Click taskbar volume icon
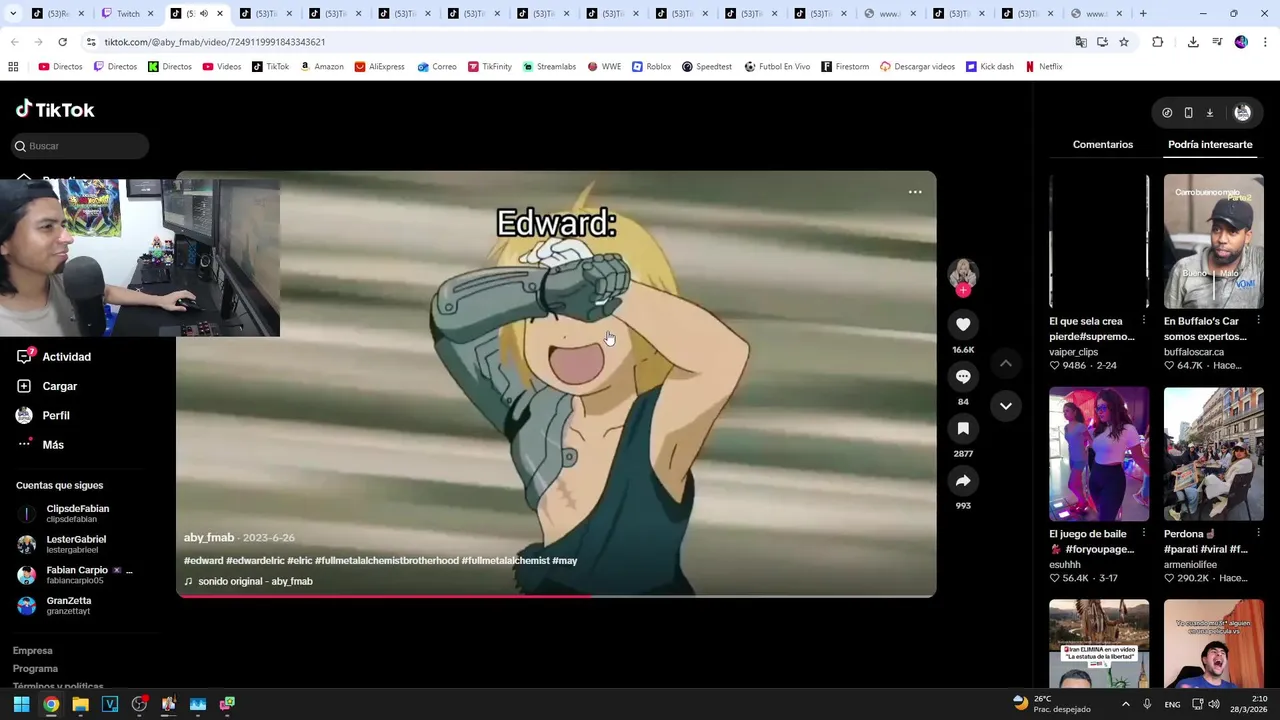Image resolution: width=1280 pixels, height=720 pixels. point(1214,704)
